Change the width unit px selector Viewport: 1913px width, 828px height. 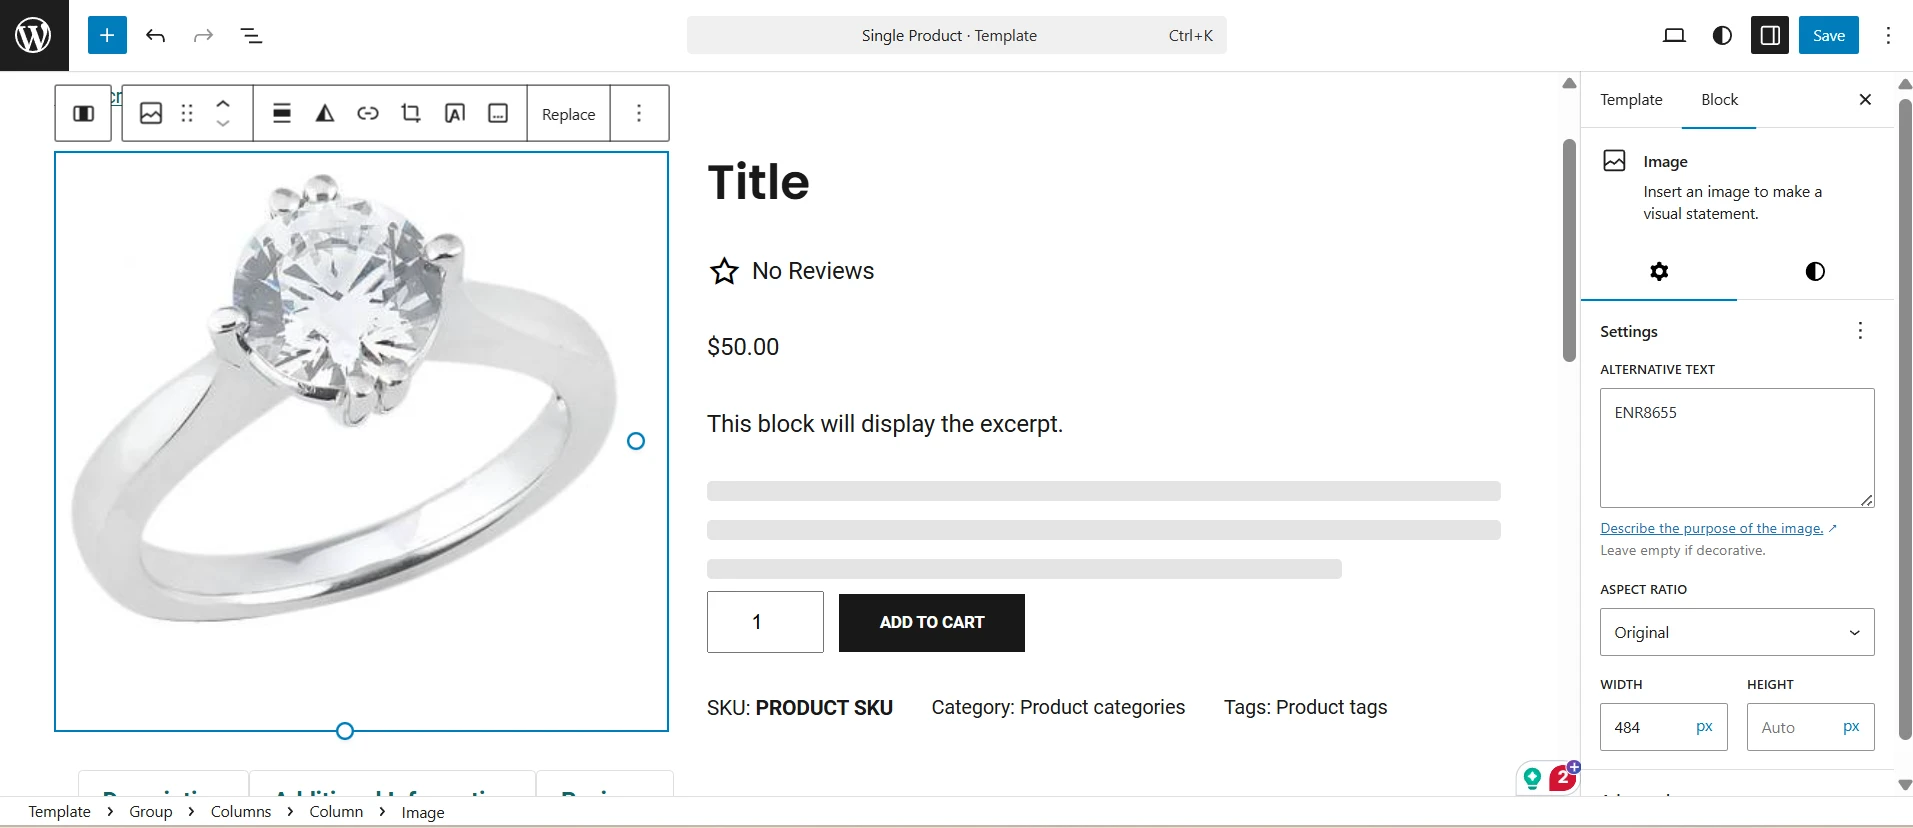pyautogui.click(x=1705, y=727)
